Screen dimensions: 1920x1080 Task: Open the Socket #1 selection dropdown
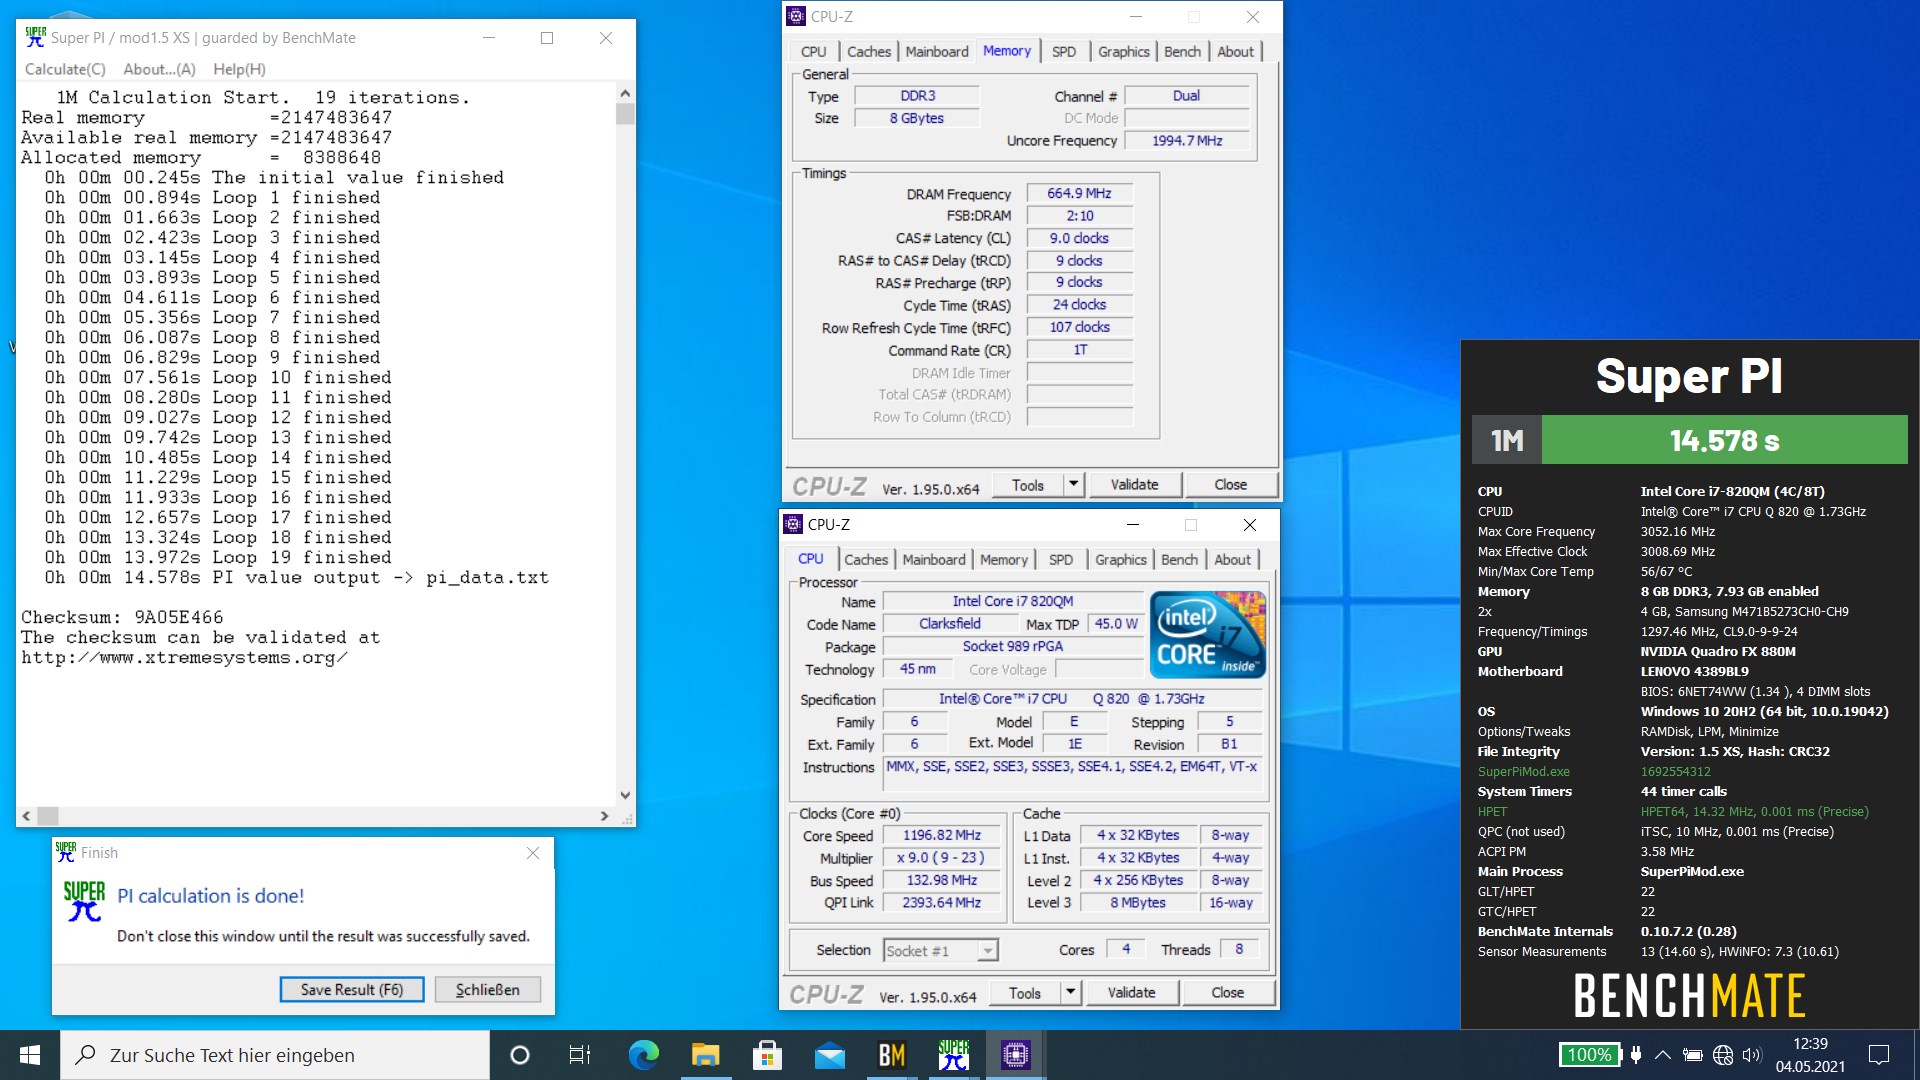pos(941,951)
